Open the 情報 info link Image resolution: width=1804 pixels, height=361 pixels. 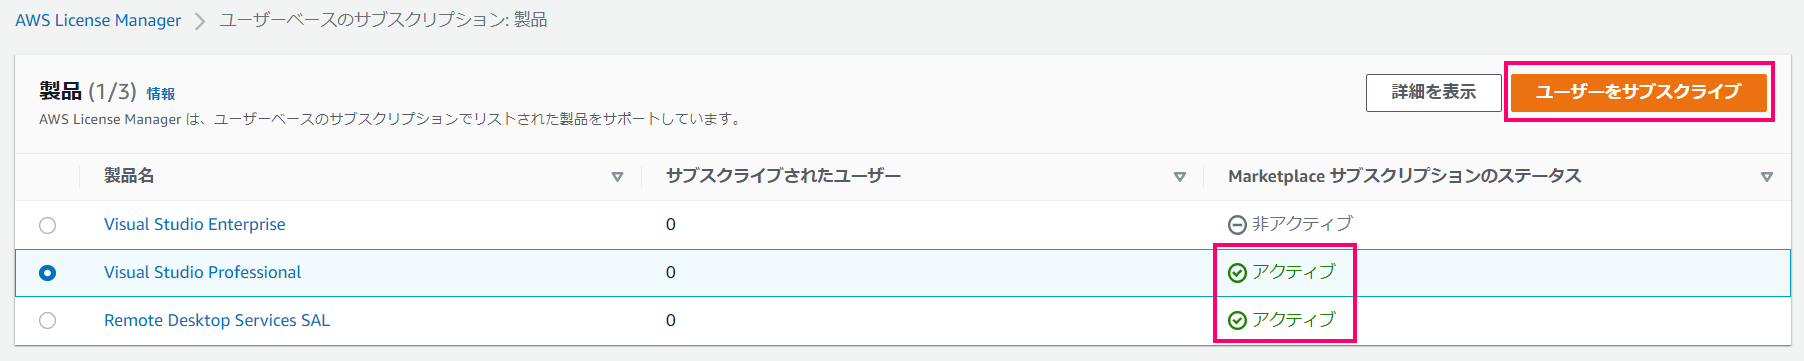(x=161, y=93)
